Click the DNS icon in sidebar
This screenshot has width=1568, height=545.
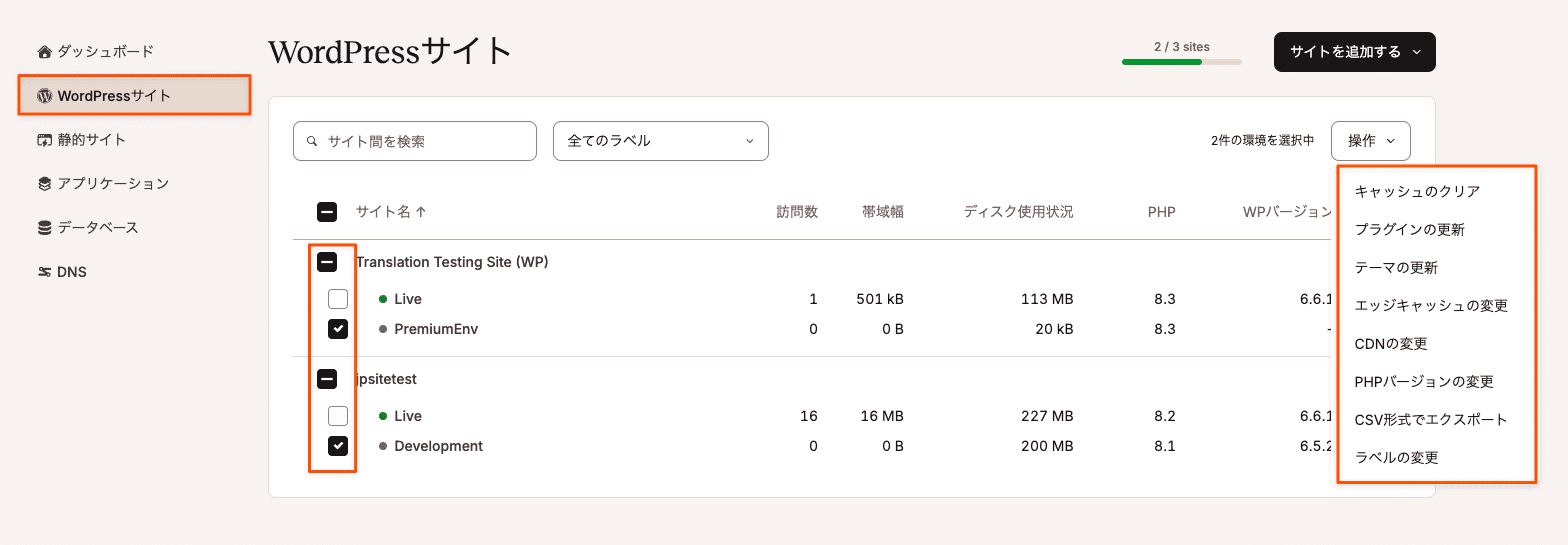point(44,272)
